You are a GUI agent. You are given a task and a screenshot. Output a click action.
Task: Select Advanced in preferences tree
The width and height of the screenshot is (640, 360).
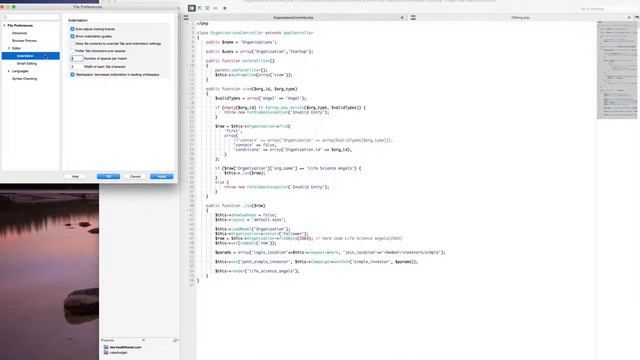pyautogui.click(x=20, y=33)
